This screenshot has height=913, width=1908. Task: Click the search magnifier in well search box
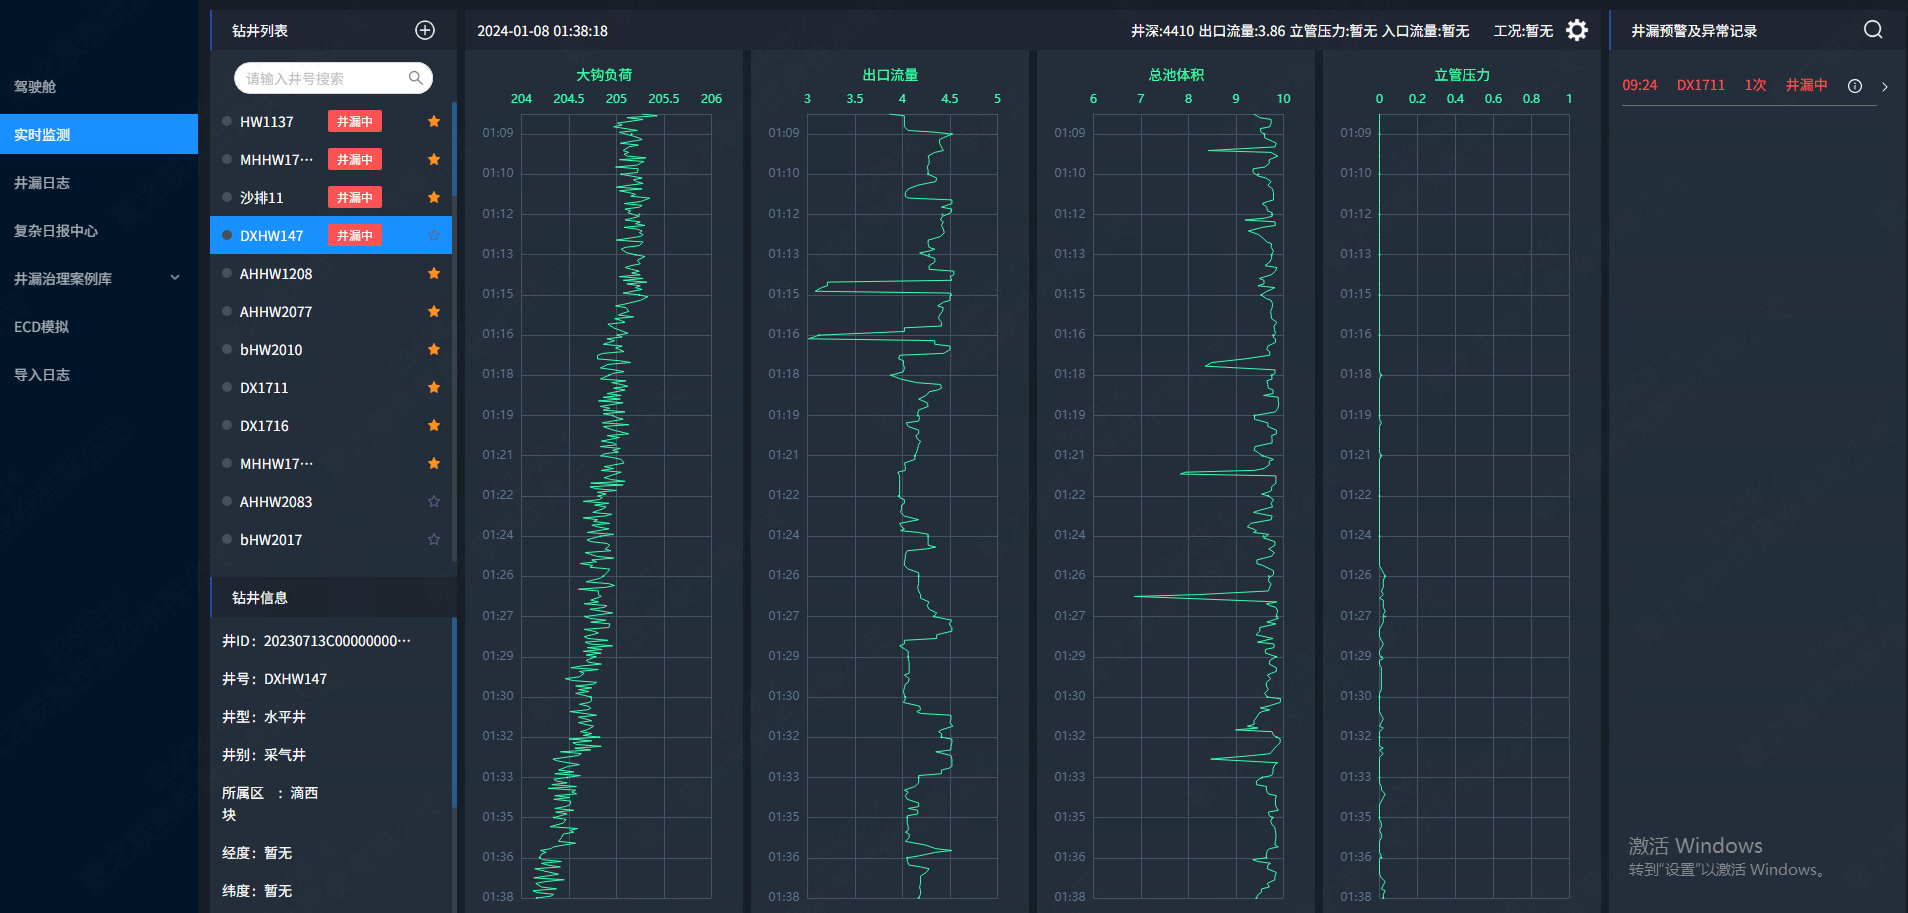(416, 78)
